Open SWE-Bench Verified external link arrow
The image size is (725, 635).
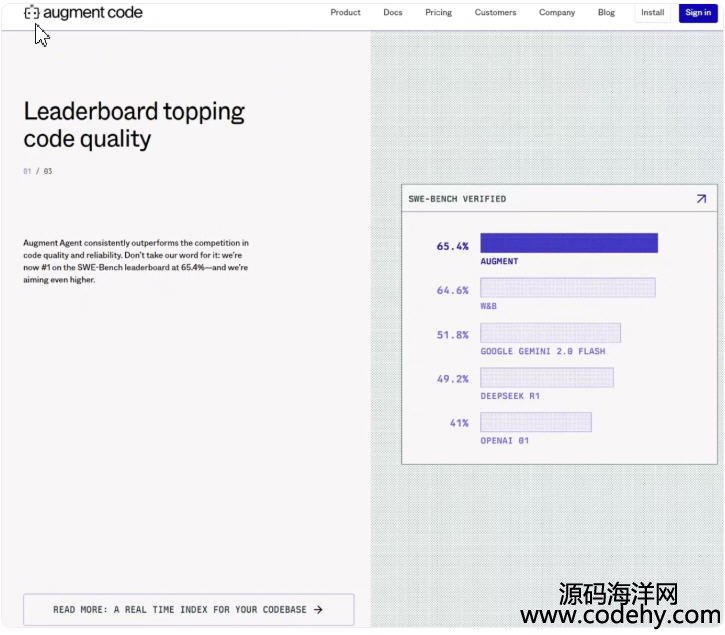701,199
